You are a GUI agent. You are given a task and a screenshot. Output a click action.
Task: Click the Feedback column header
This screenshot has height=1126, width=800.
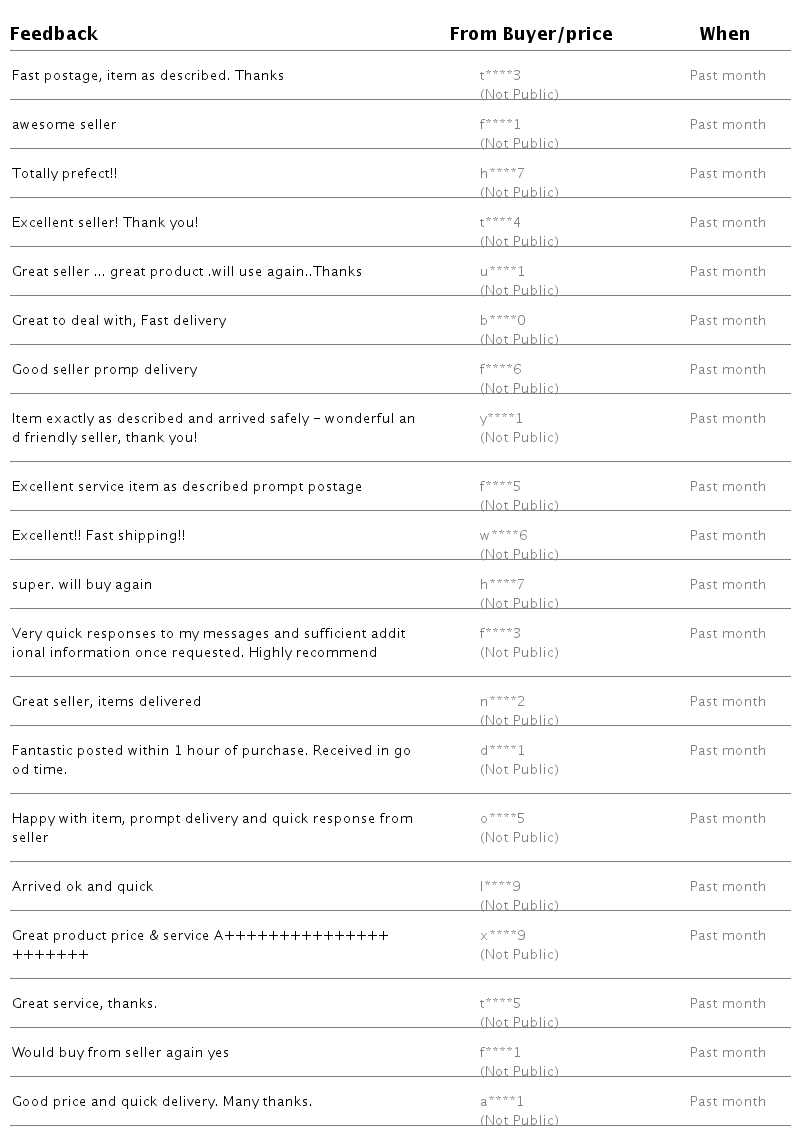[54, 34]
